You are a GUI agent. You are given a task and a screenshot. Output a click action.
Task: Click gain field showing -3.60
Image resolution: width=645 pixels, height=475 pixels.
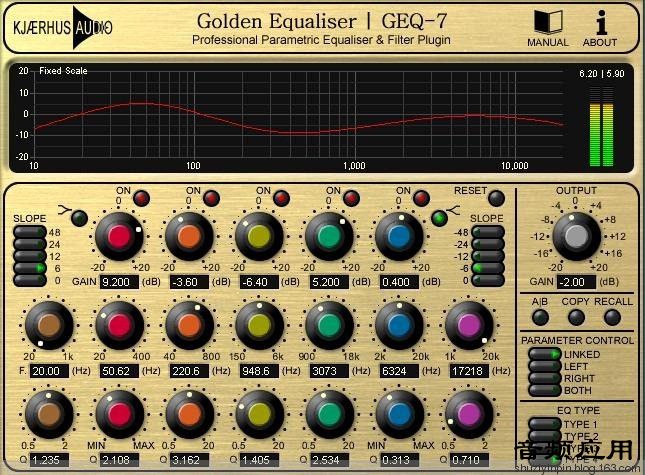point(189,282)
